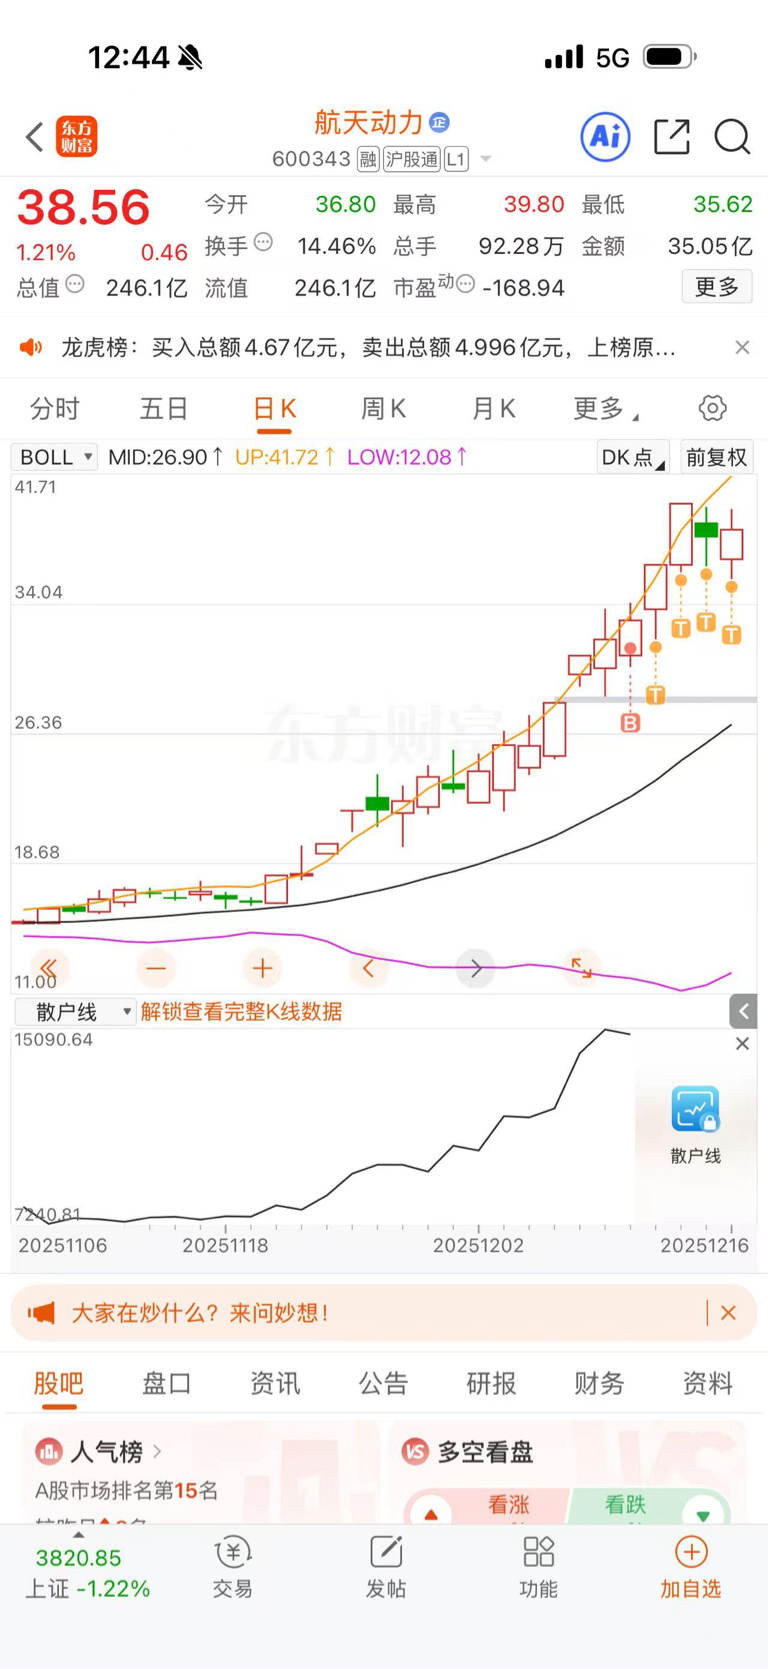Switch to 五日 chart tab

click(164, 408)
